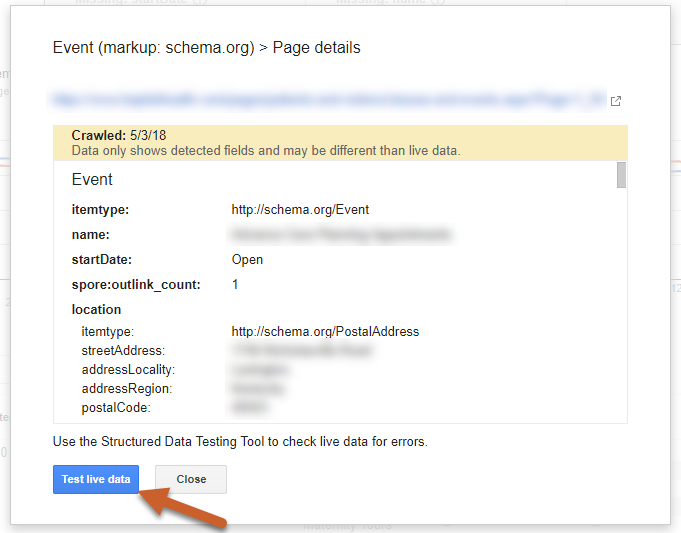Select the postalCode field label
The image size is (681, 533).
pos(116,408)
